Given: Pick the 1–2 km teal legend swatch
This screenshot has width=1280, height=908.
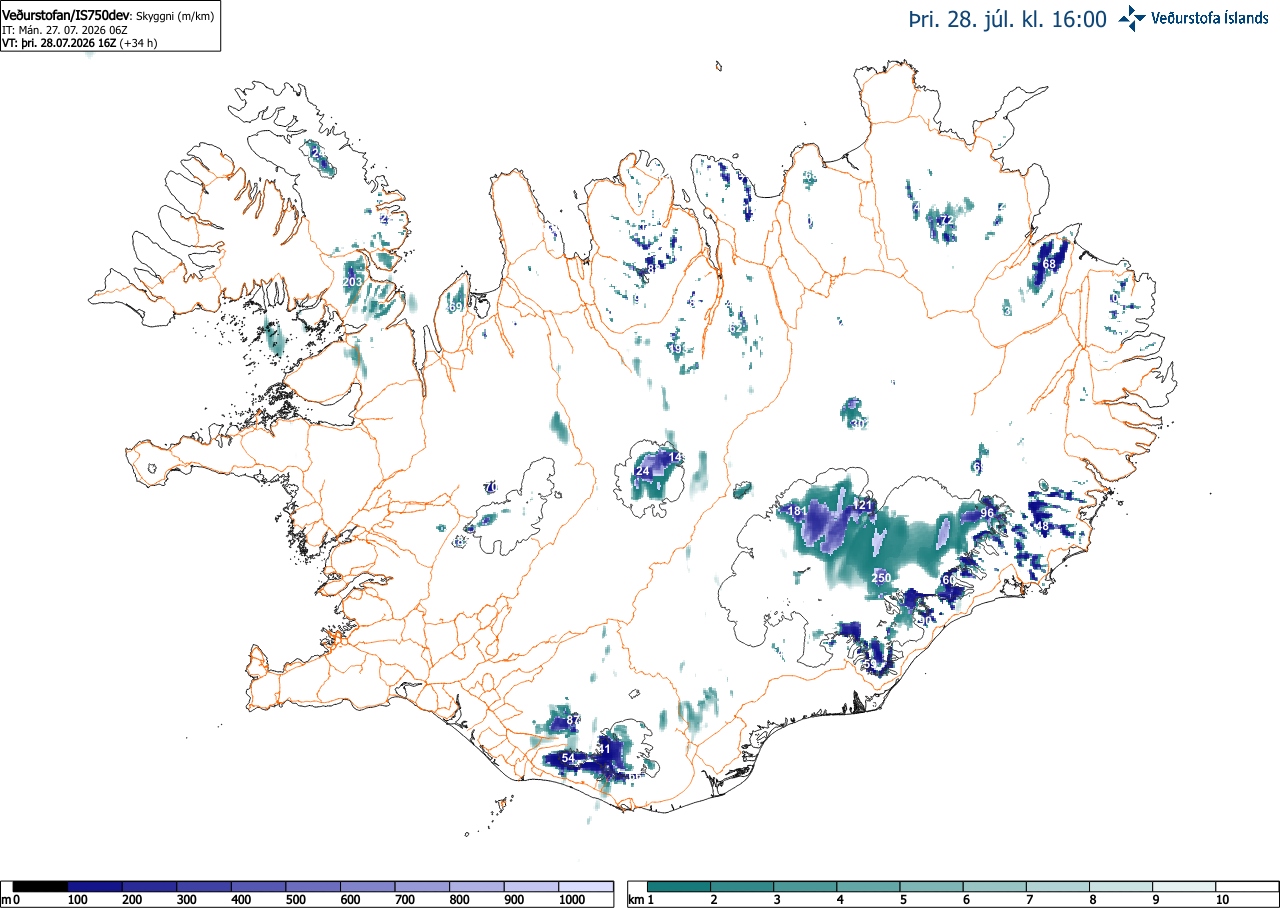Looking at the screenshot, I should point(679,887).
